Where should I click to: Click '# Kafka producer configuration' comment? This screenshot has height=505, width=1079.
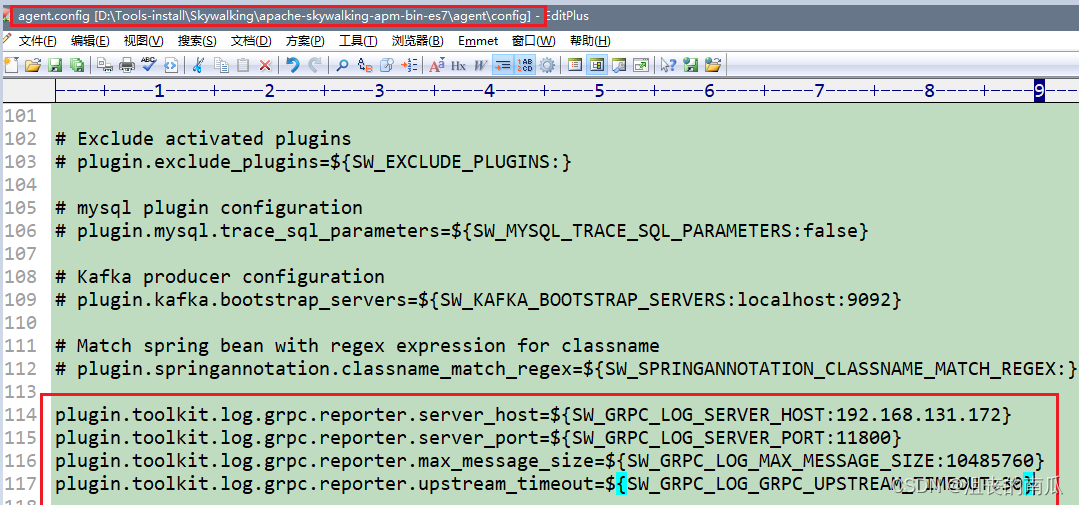pos(220,277)
